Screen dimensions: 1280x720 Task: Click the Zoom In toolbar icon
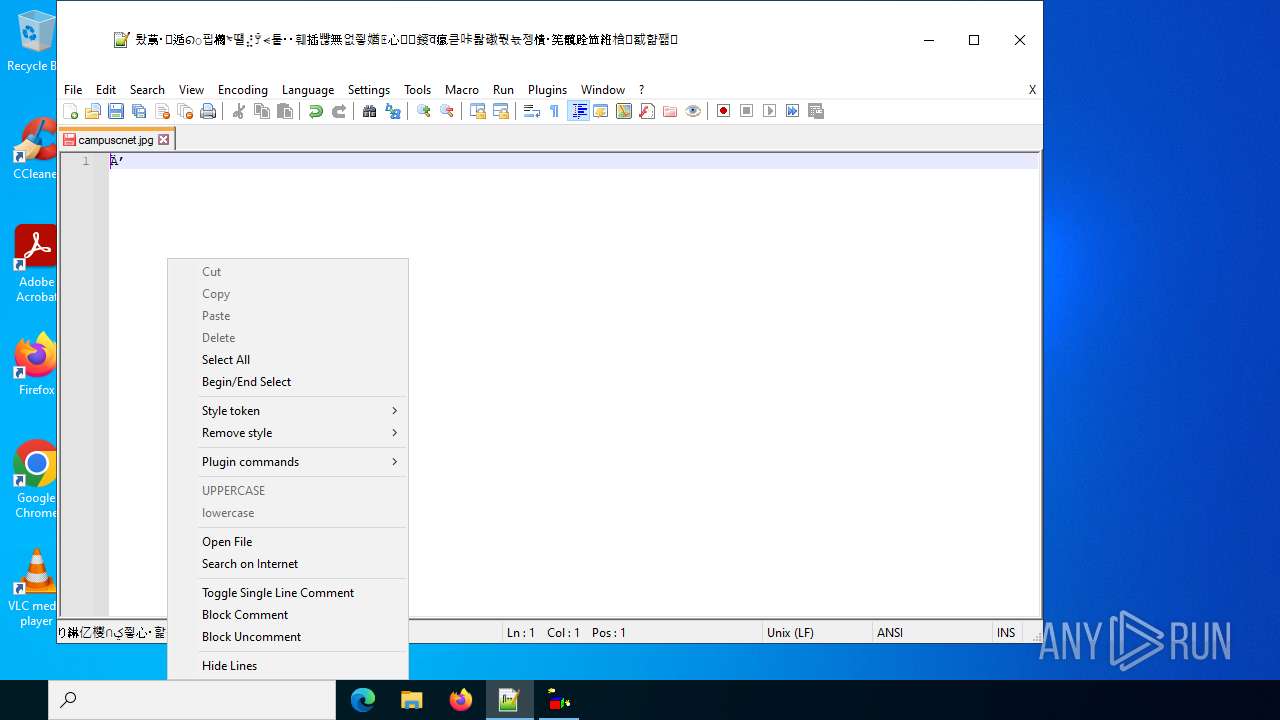(x=423, y=111)
